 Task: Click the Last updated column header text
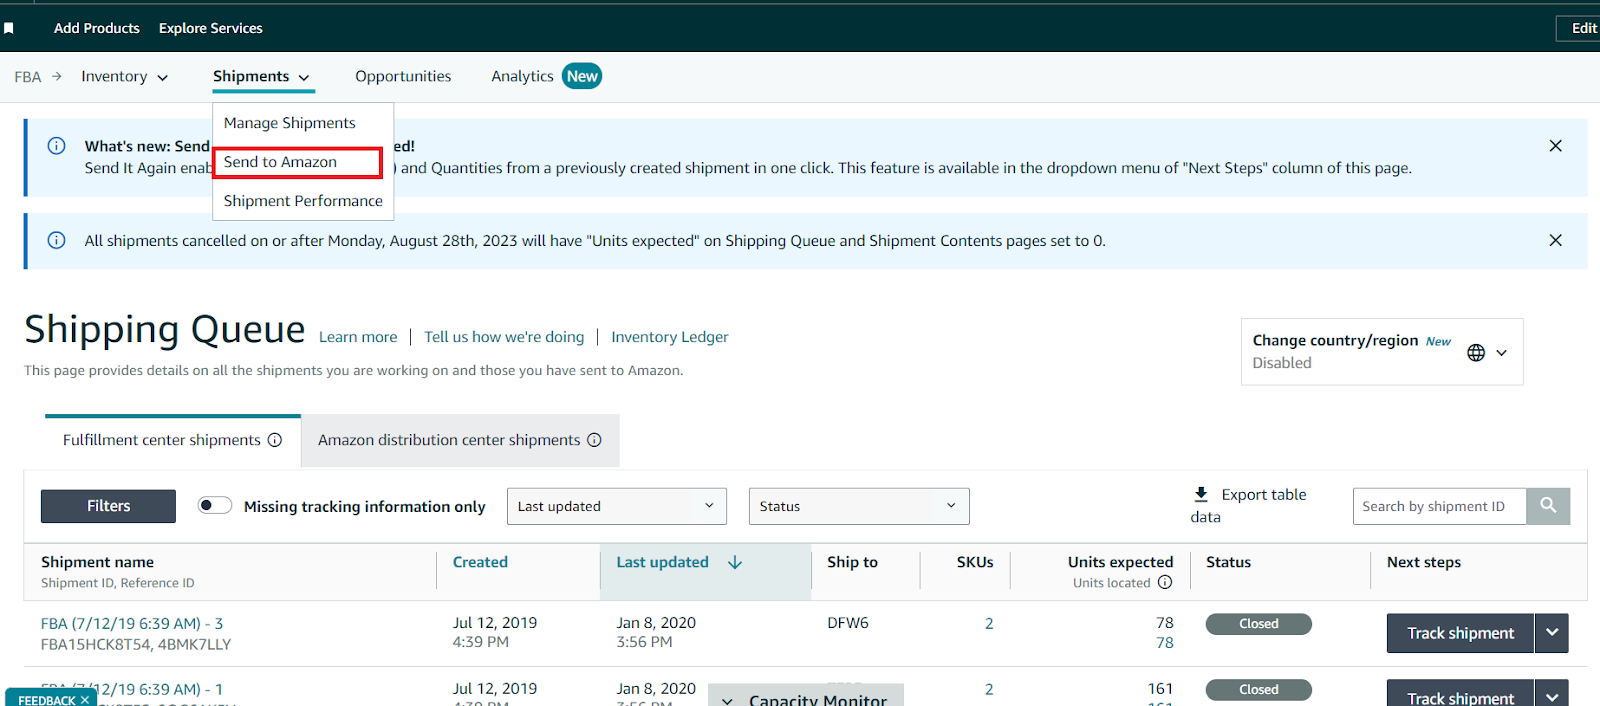tap(662, 562)
